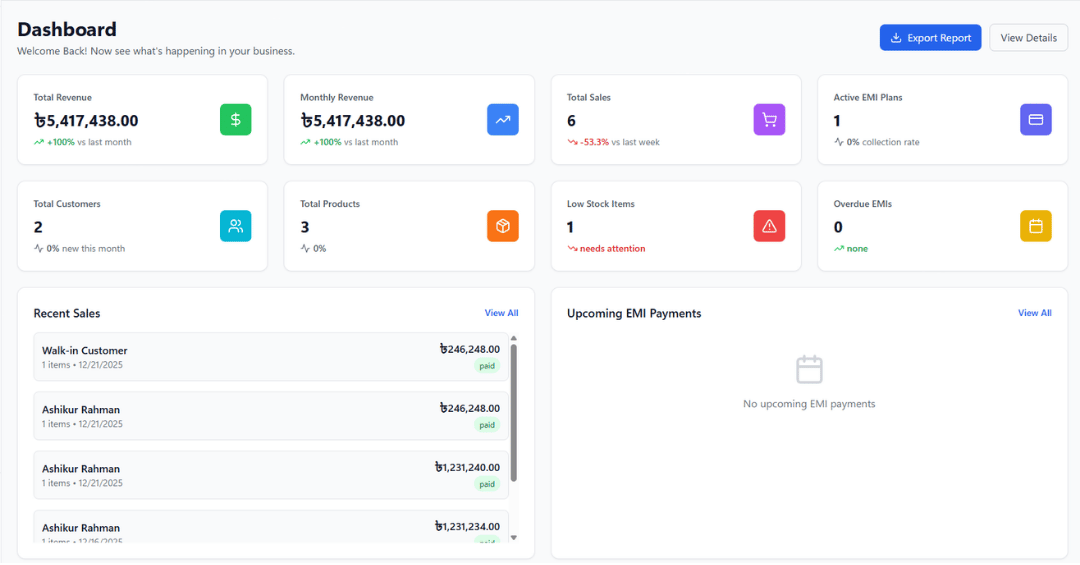
Task: Select the Ashikur Rahman sale of ৳246,248.00
Action: [271, 416]
